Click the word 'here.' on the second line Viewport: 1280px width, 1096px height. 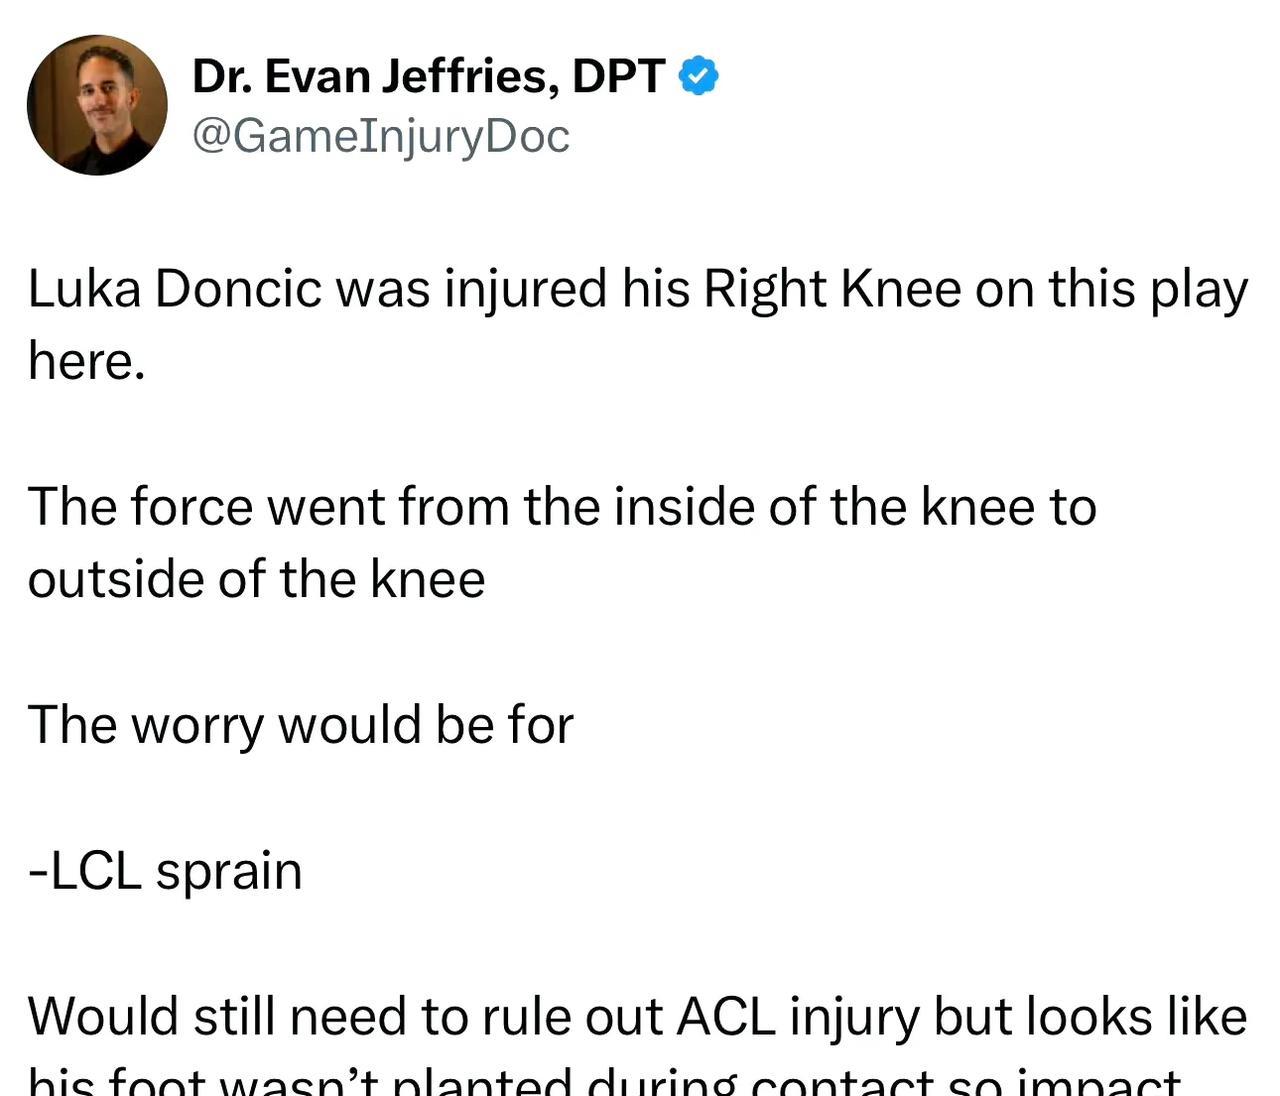(x=87, y=361)
